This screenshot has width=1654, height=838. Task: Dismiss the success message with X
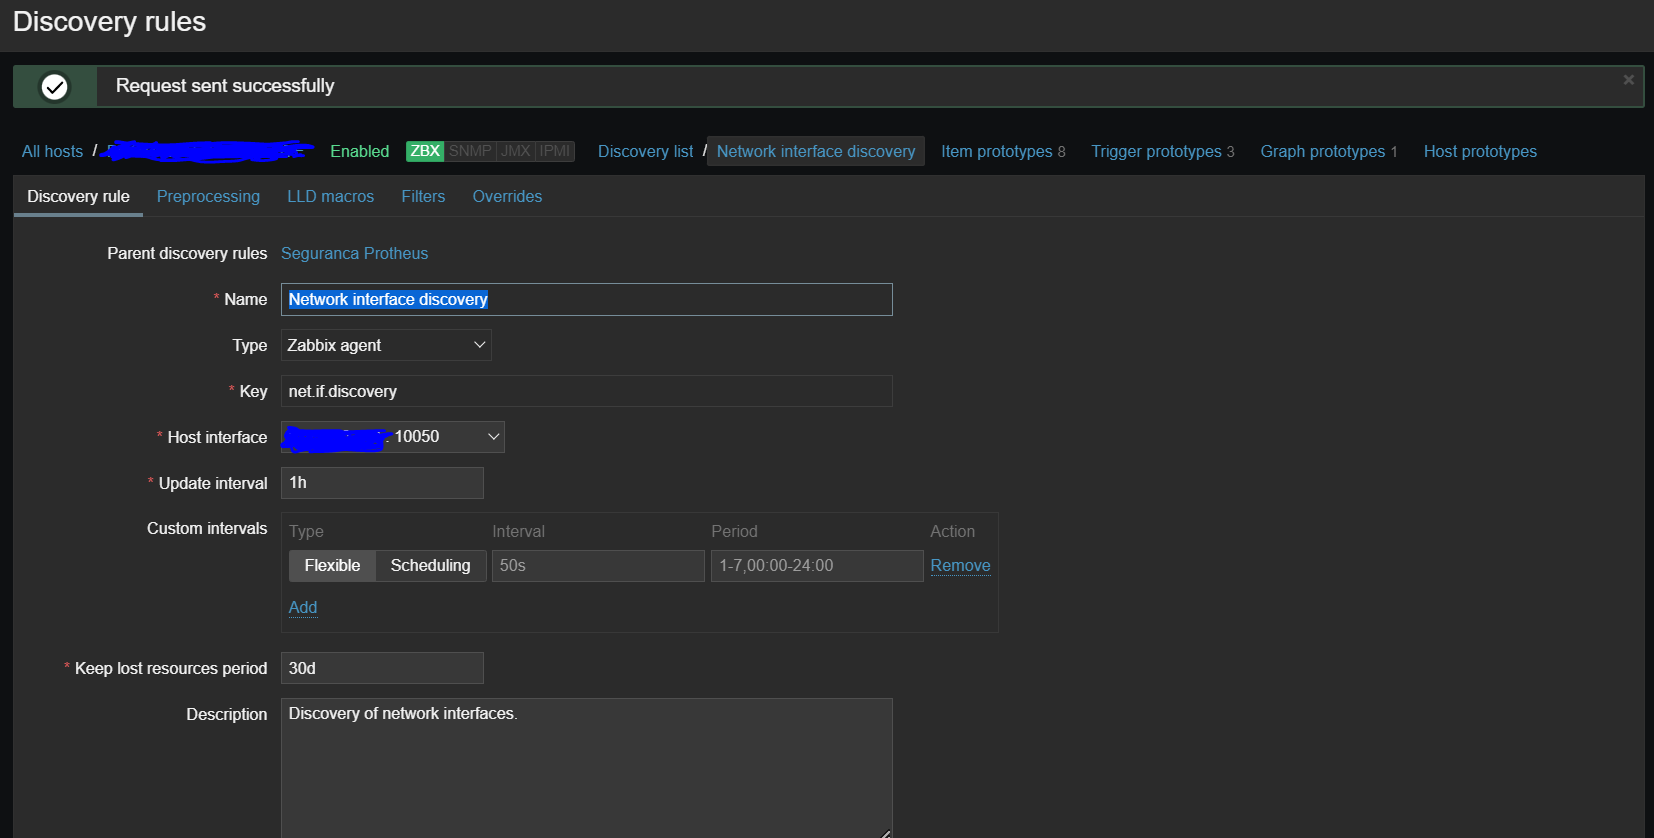click(1628, 80)
